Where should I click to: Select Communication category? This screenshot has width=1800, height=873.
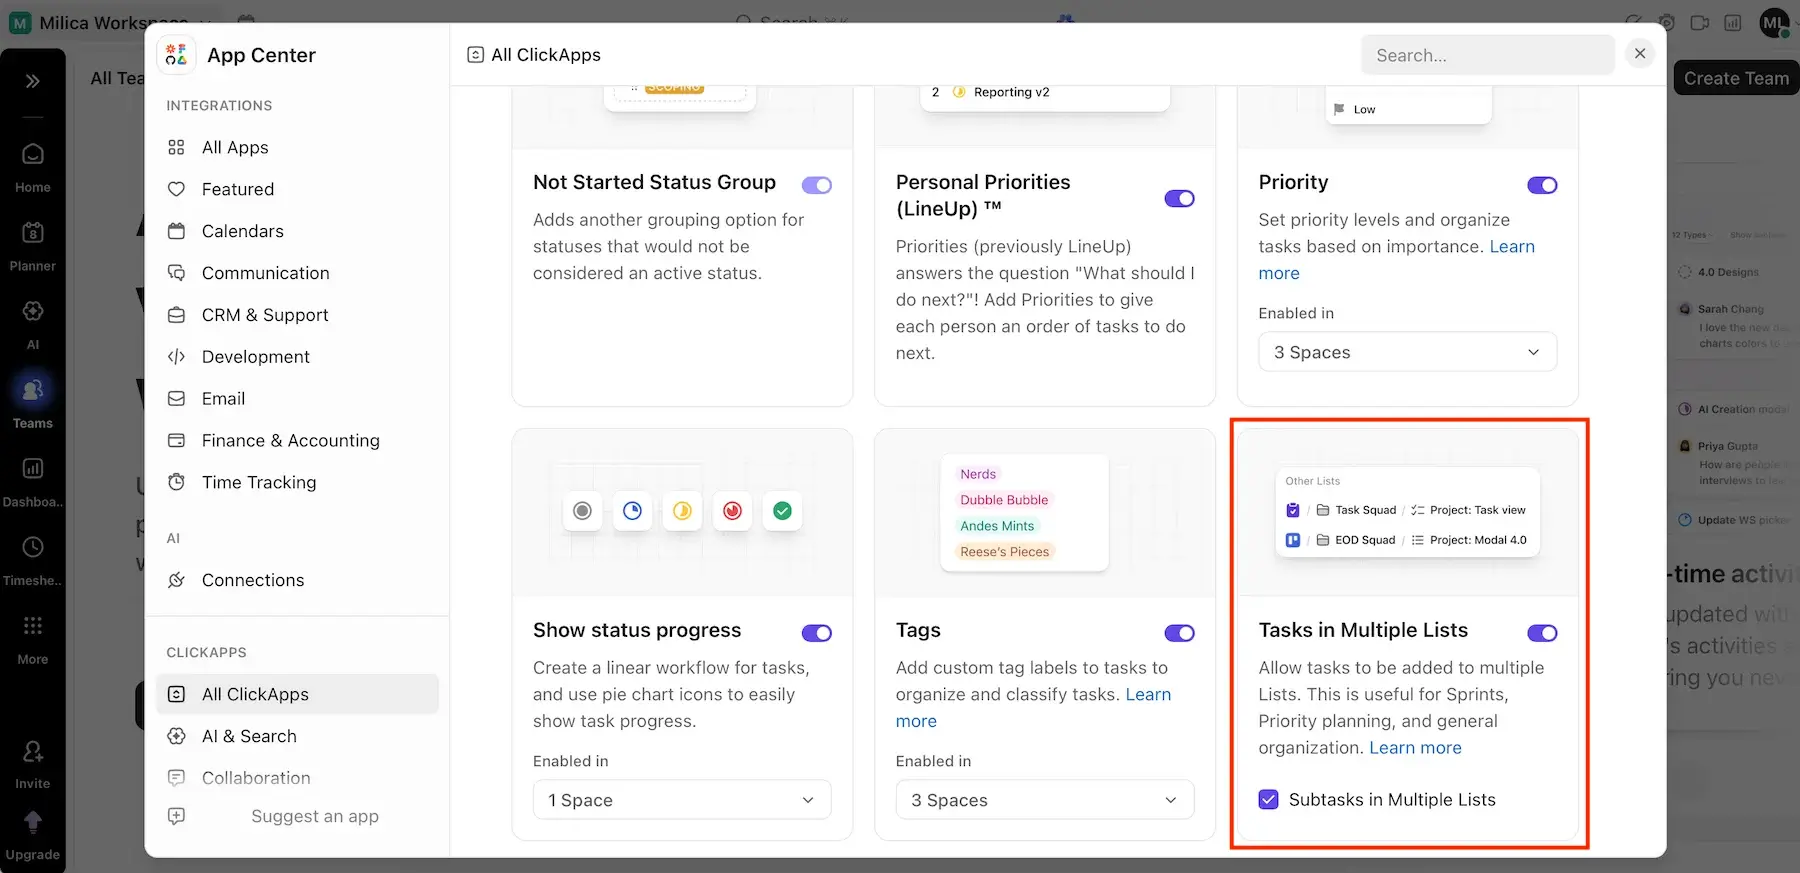click(x=297, y=273)
